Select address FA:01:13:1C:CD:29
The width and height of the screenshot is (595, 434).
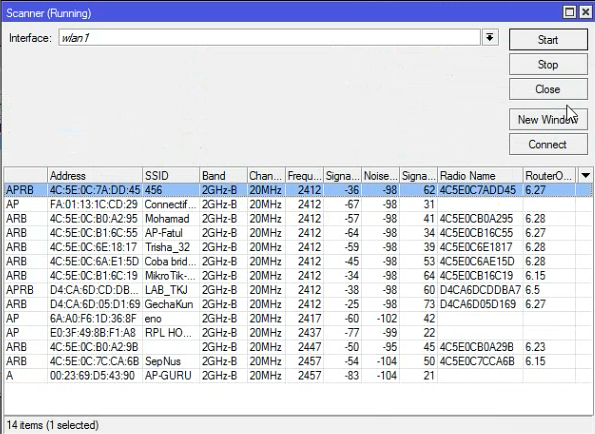94,204
